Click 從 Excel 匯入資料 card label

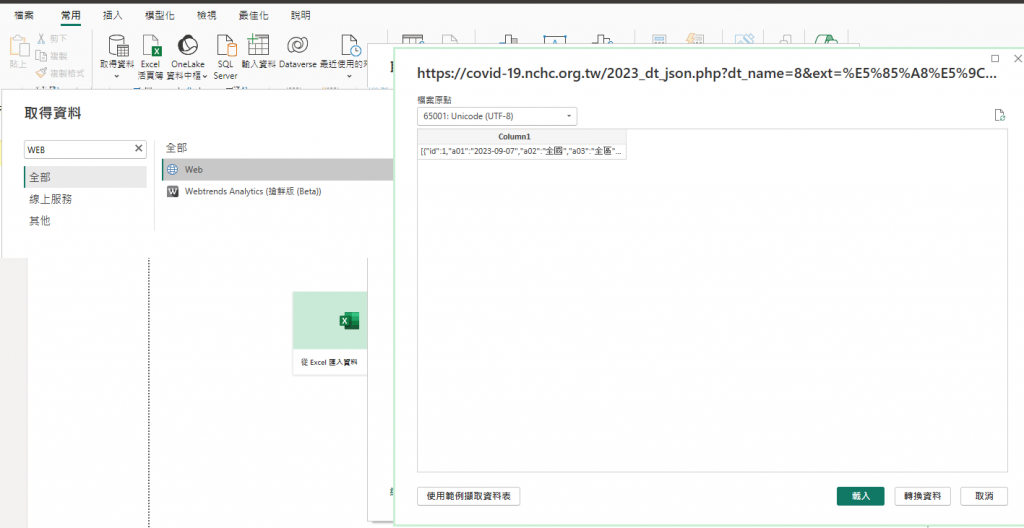[x=329, y=361]
